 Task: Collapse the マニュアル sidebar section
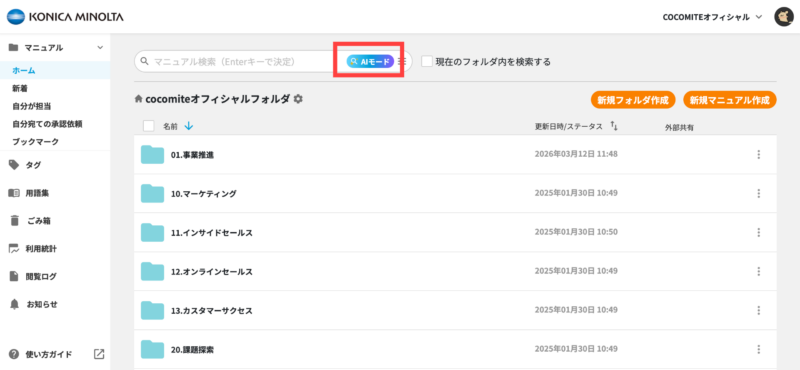click(x=100, y=47)
